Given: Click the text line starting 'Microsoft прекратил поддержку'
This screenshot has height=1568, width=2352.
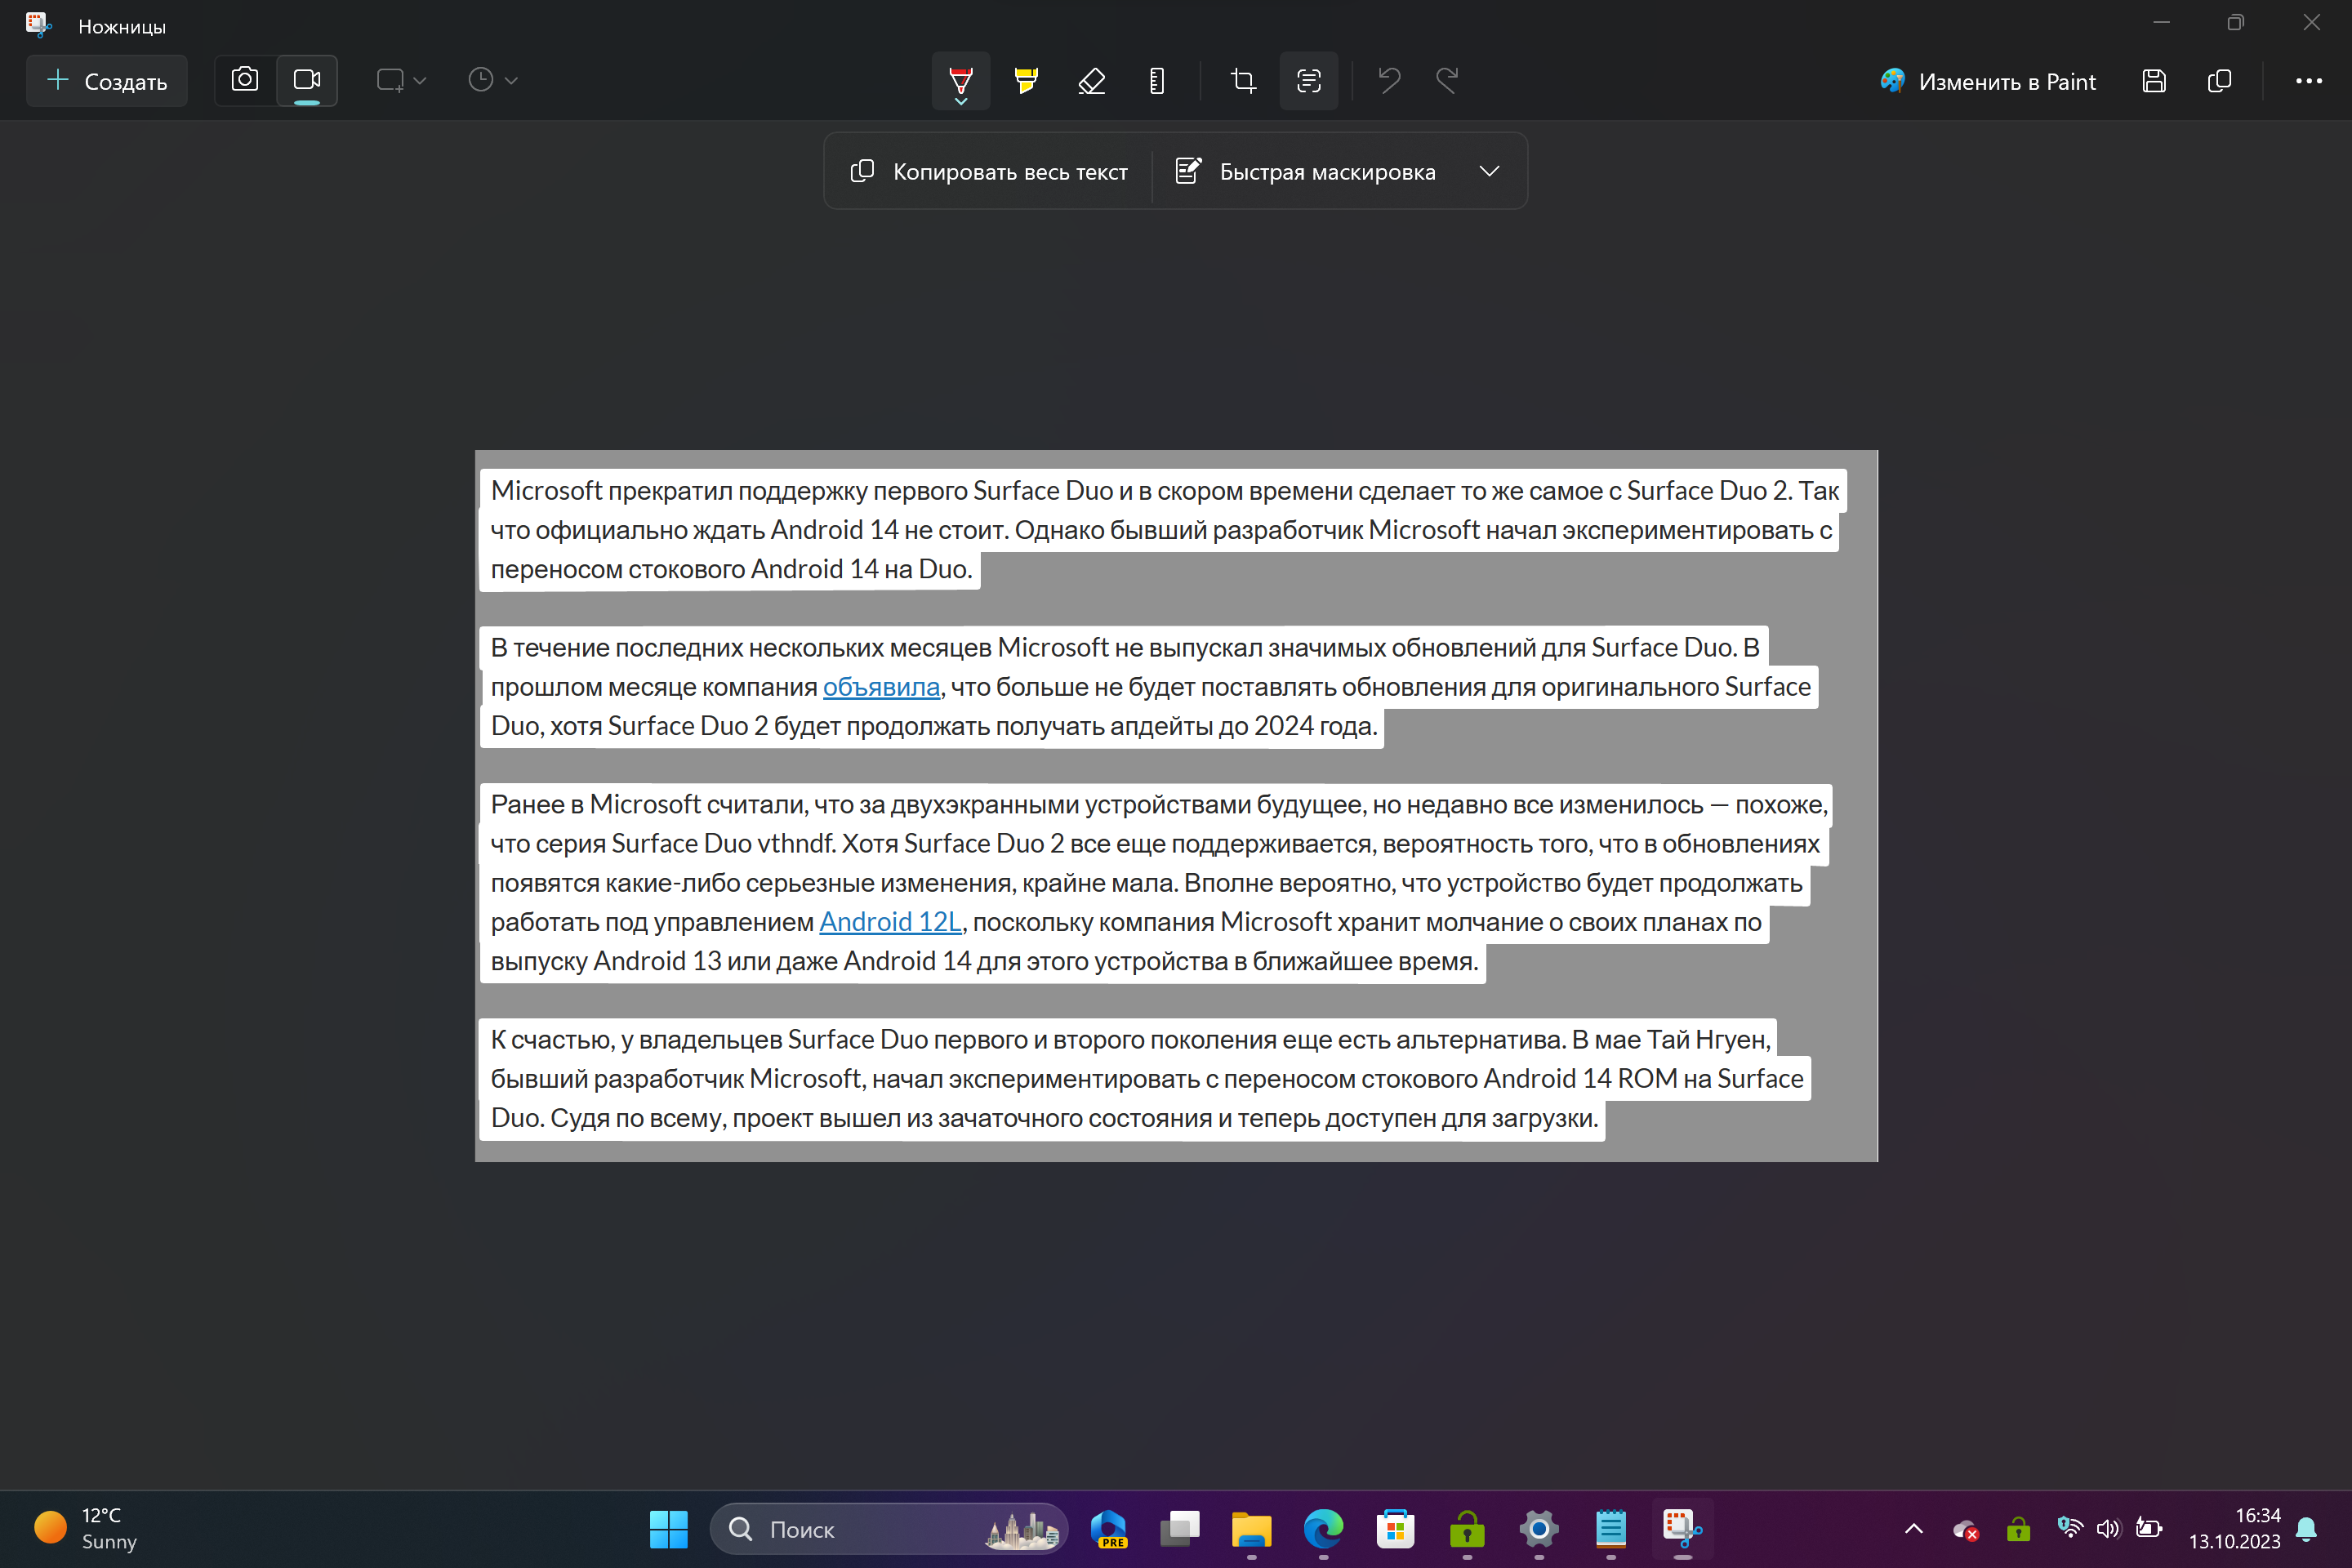Looking at the screenshot, I should tap(1164, 491).
